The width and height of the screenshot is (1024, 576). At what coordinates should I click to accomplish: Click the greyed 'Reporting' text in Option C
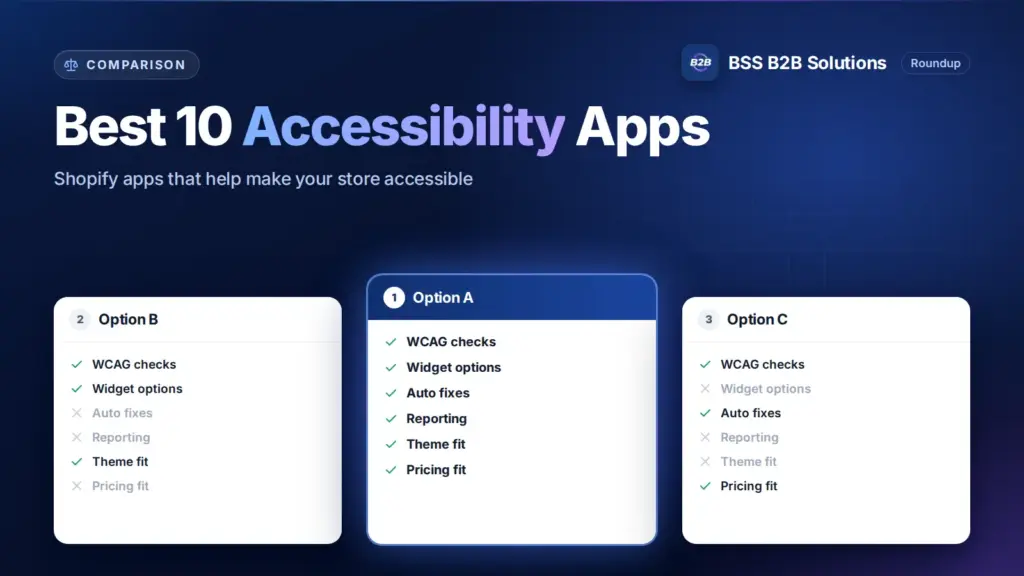[749, 438]
